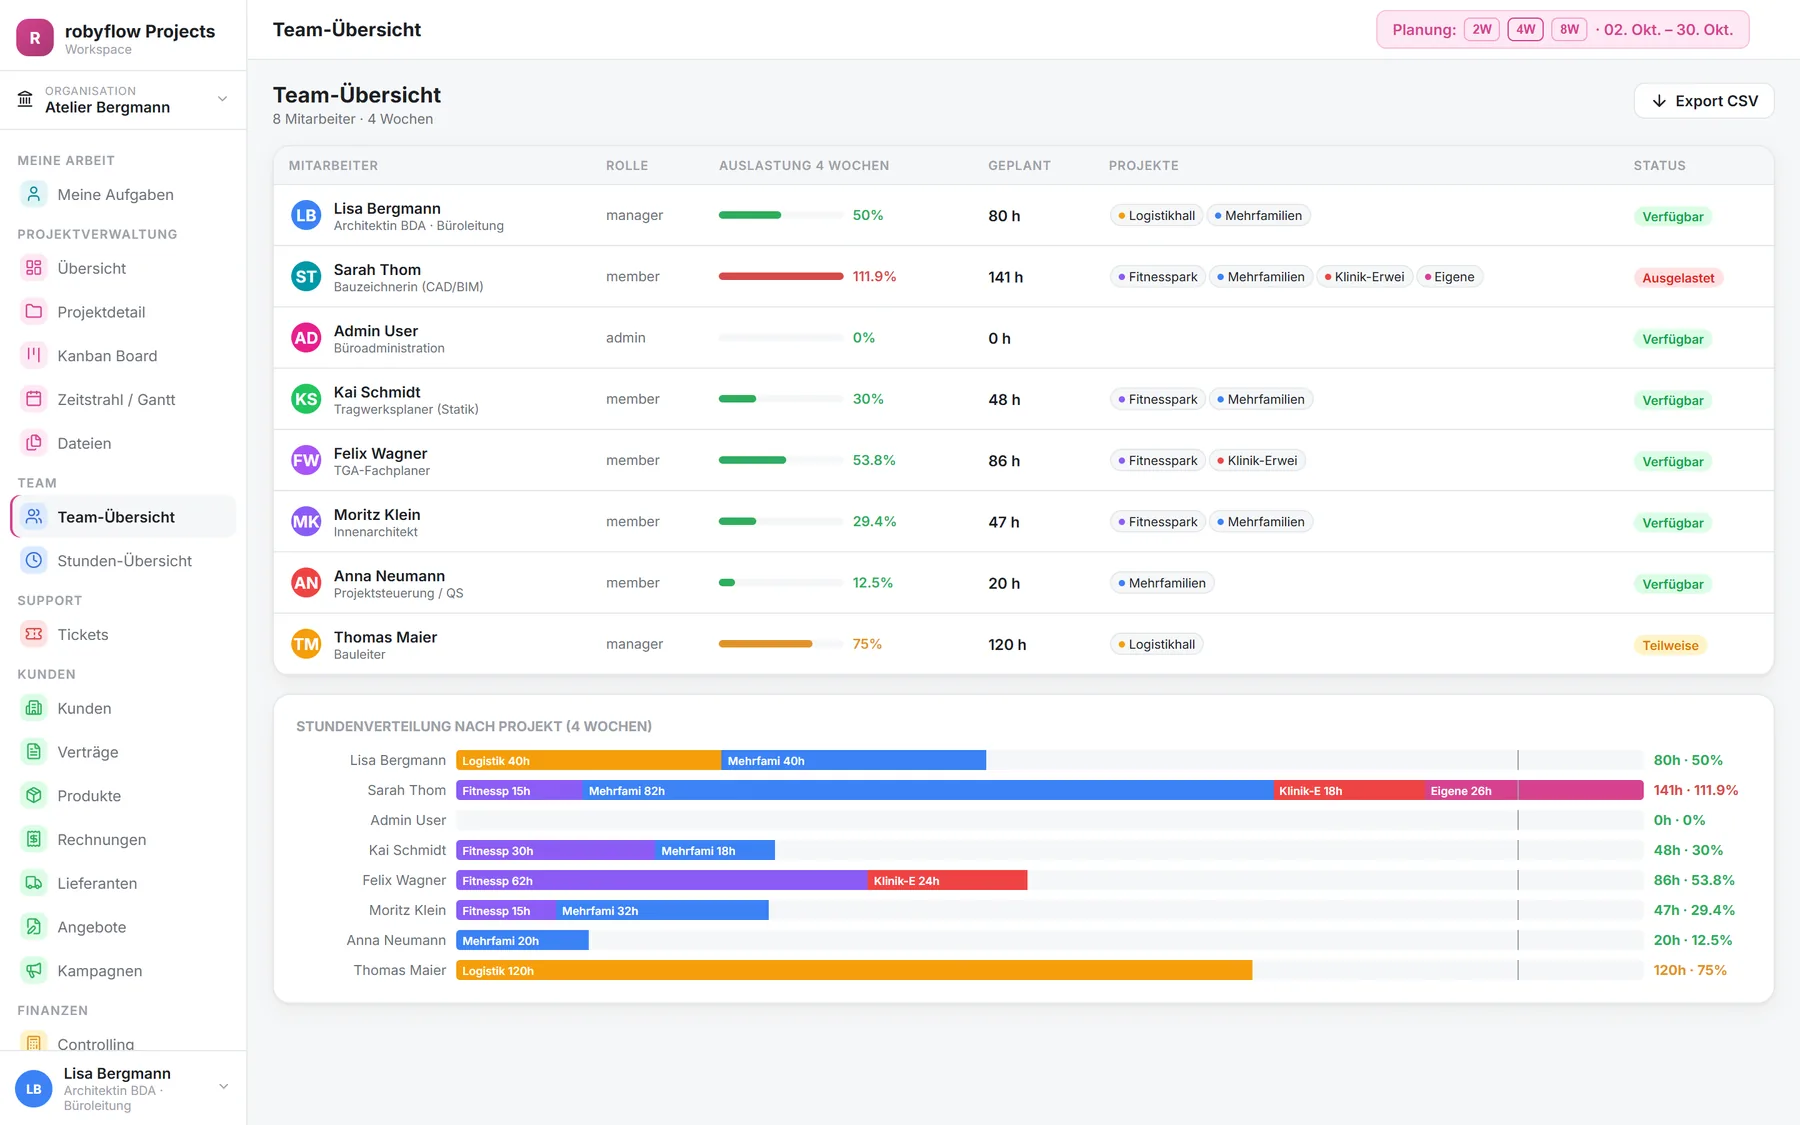Click the Angebote icon

pyautogui.click(x=34, y=927)
